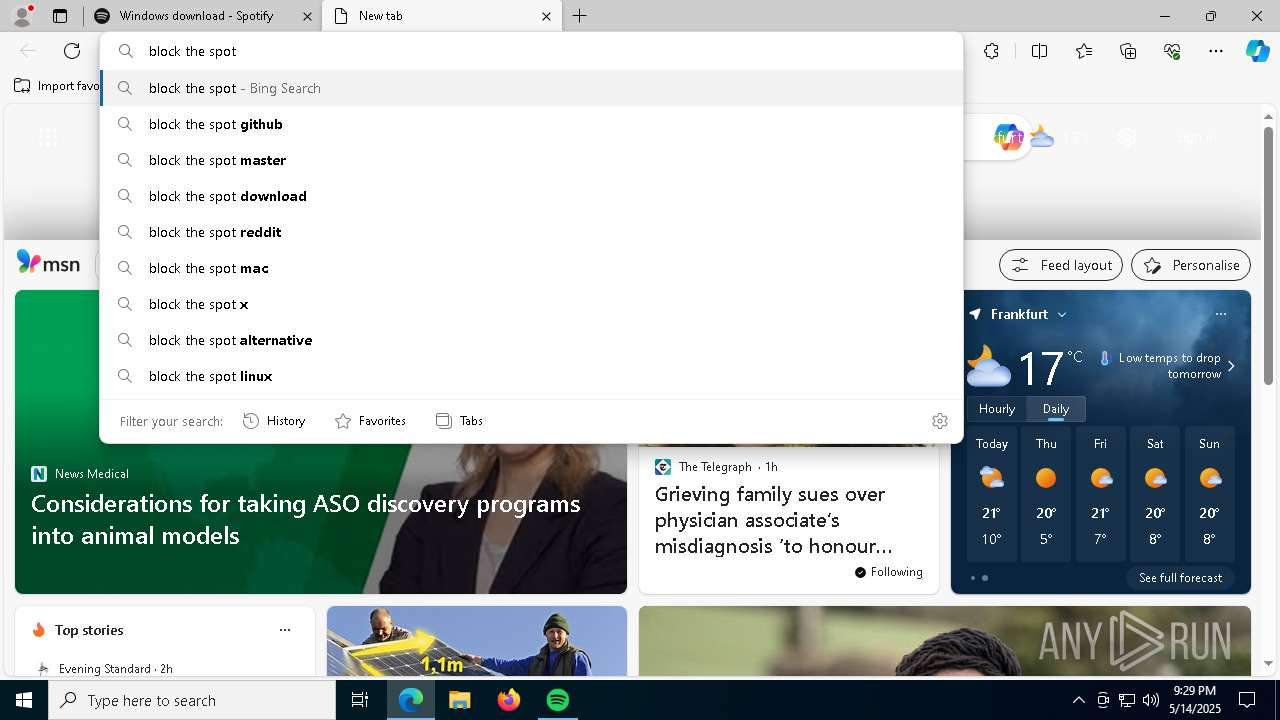Choose the 'block the spot mac' suggestion
1280x720 pixels.
[x=531, y=268]
